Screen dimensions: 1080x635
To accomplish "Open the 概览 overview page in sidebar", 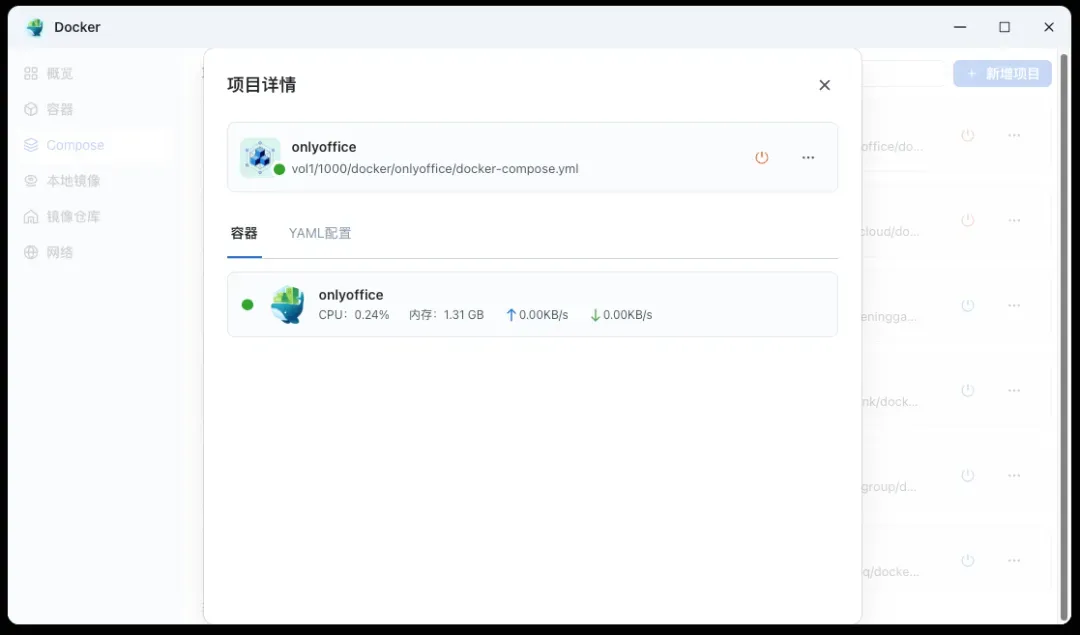I will 60,73.
